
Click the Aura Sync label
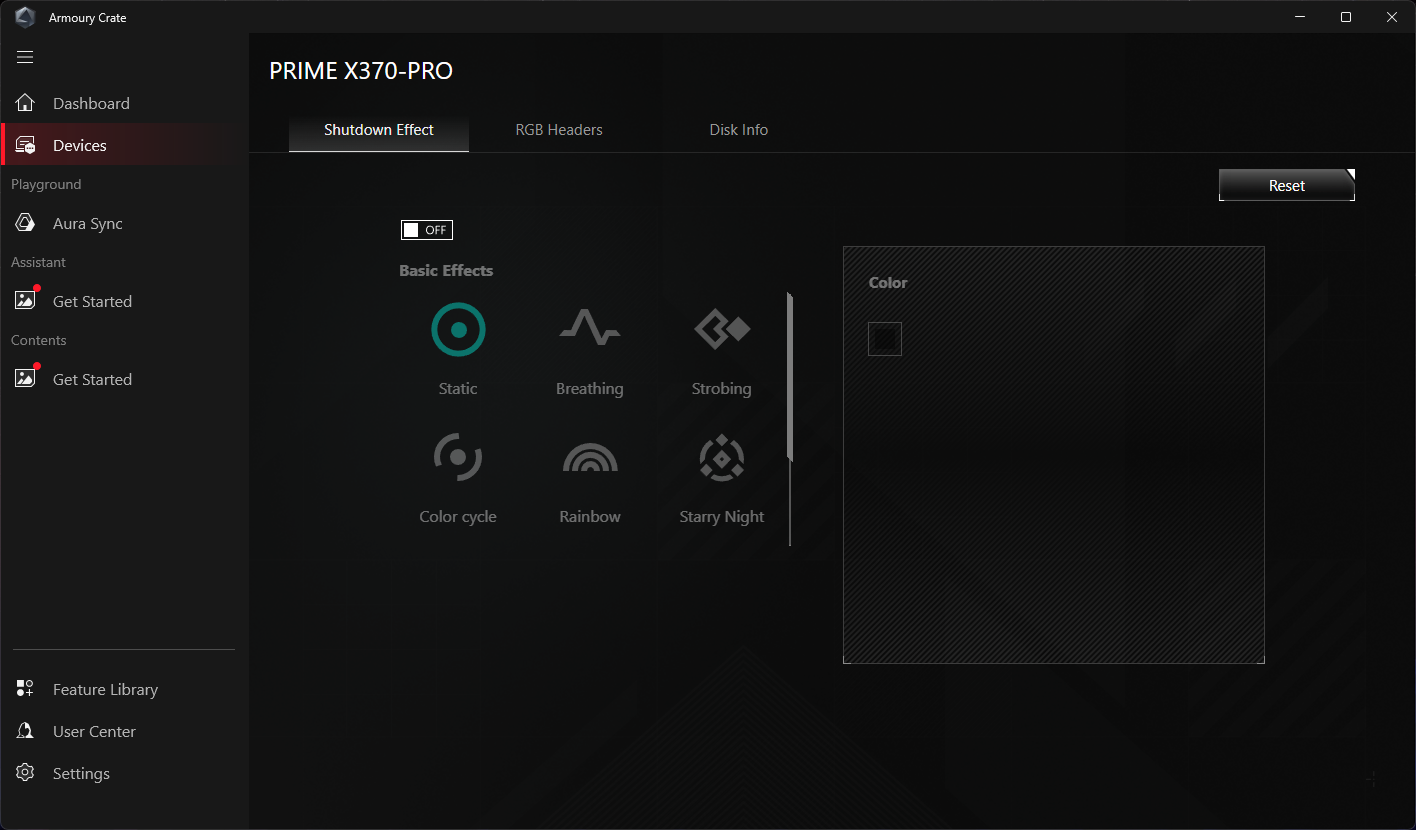point(88,224)
